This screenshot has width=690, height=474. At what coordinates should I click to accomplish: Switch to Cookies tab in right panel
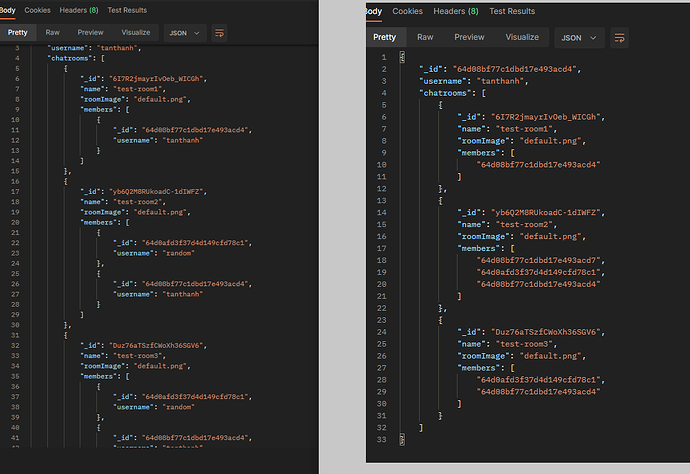coord(407,11)
